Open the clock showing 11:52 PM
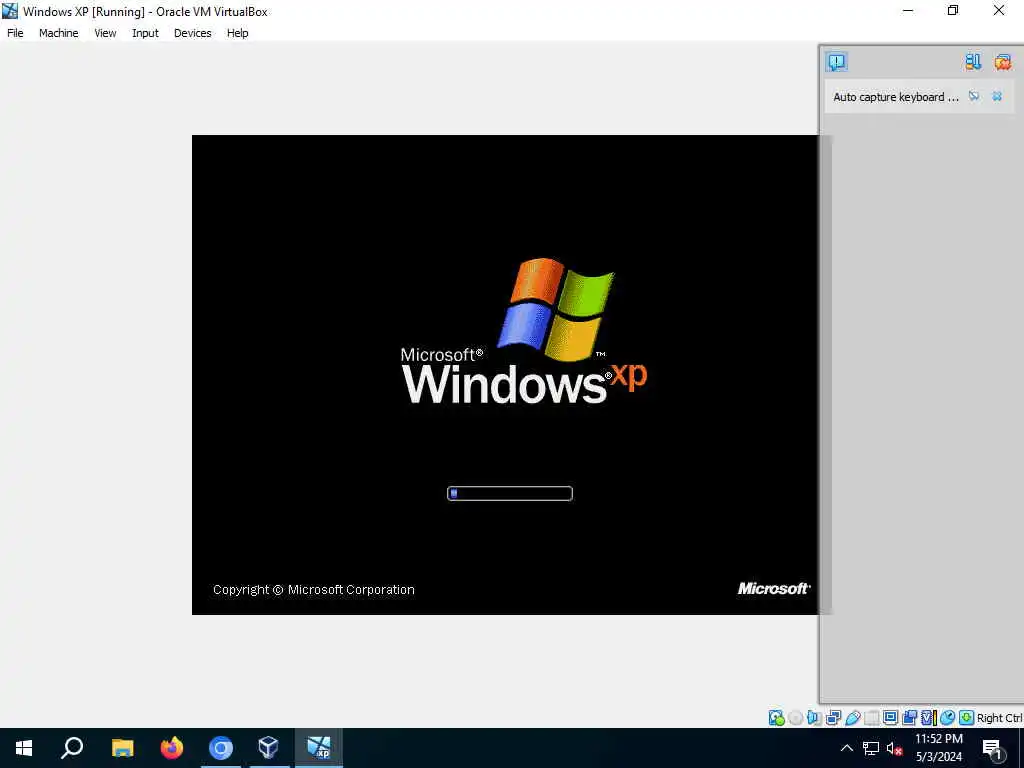The width and height of the screenshot is (1024, 768). (938, 748)
